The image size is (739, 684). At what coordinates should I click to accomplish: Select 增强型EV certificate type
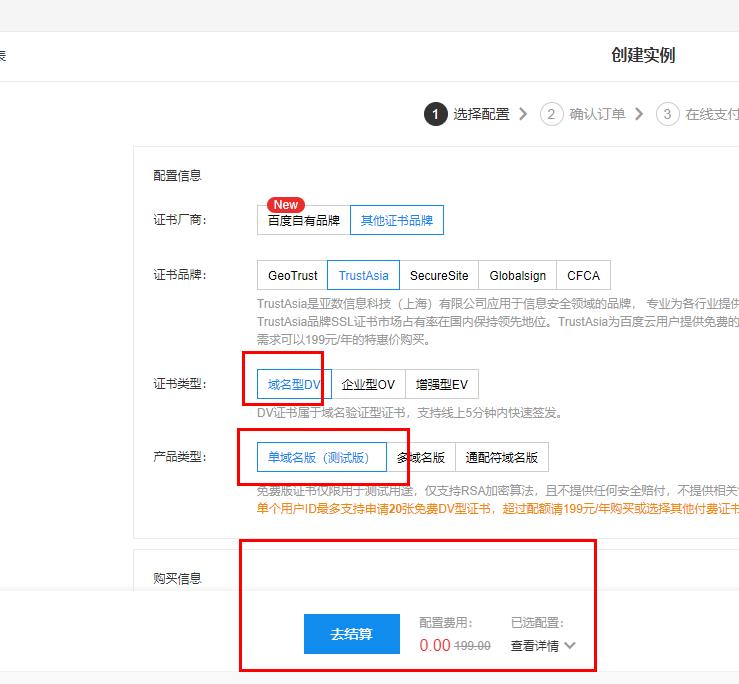click(x=442, y=384)
